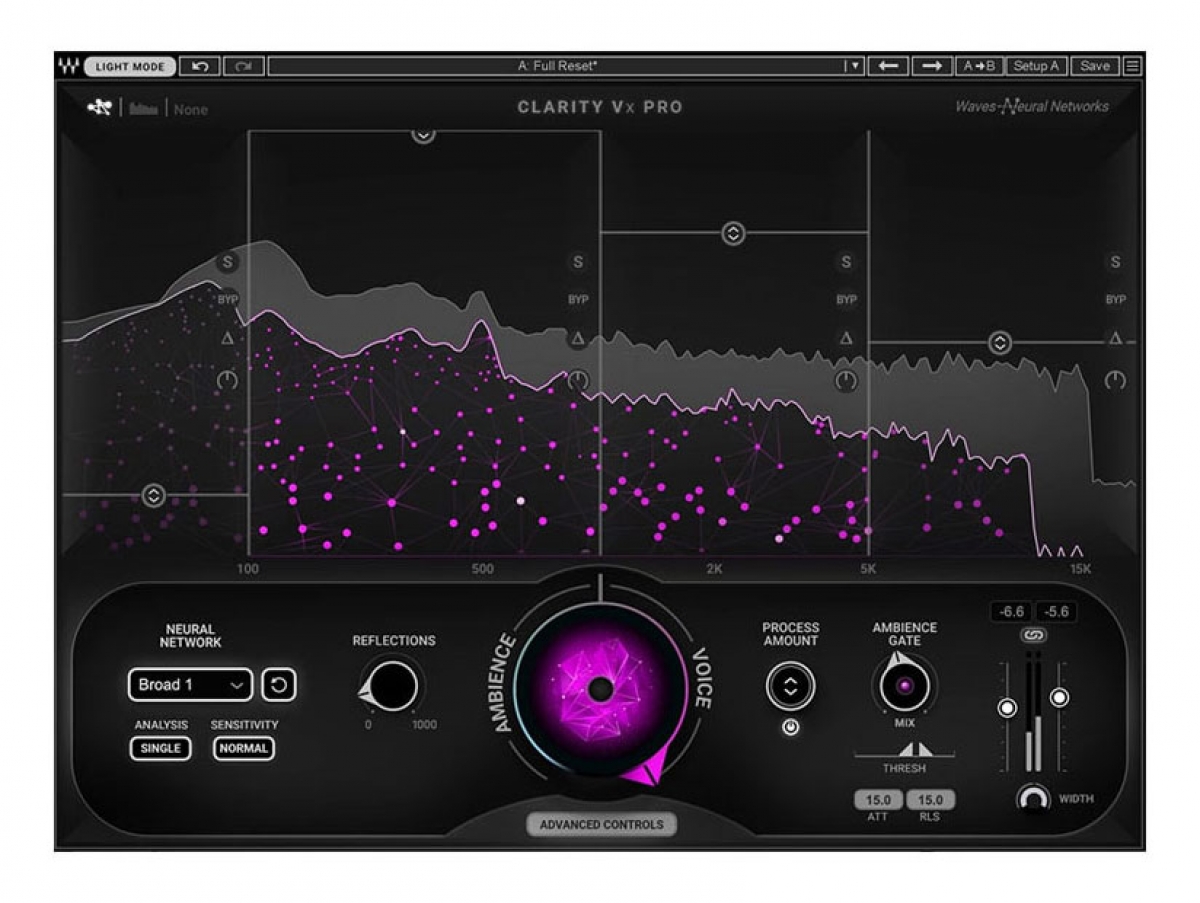Screen dimensions: 1200x903
Task: Enable delta on the lowest band
Action: pos(228,339)
